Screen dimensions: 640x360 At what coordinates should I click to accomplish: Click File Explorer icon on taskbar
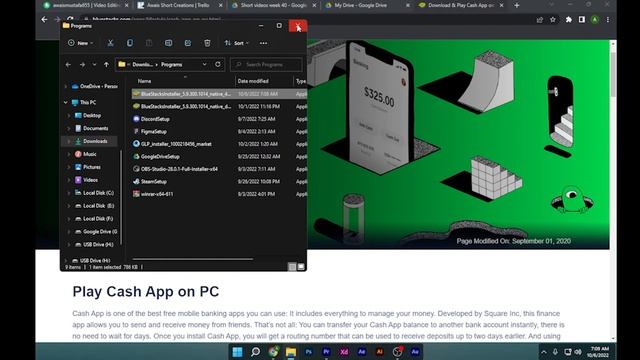coord(291,351)
